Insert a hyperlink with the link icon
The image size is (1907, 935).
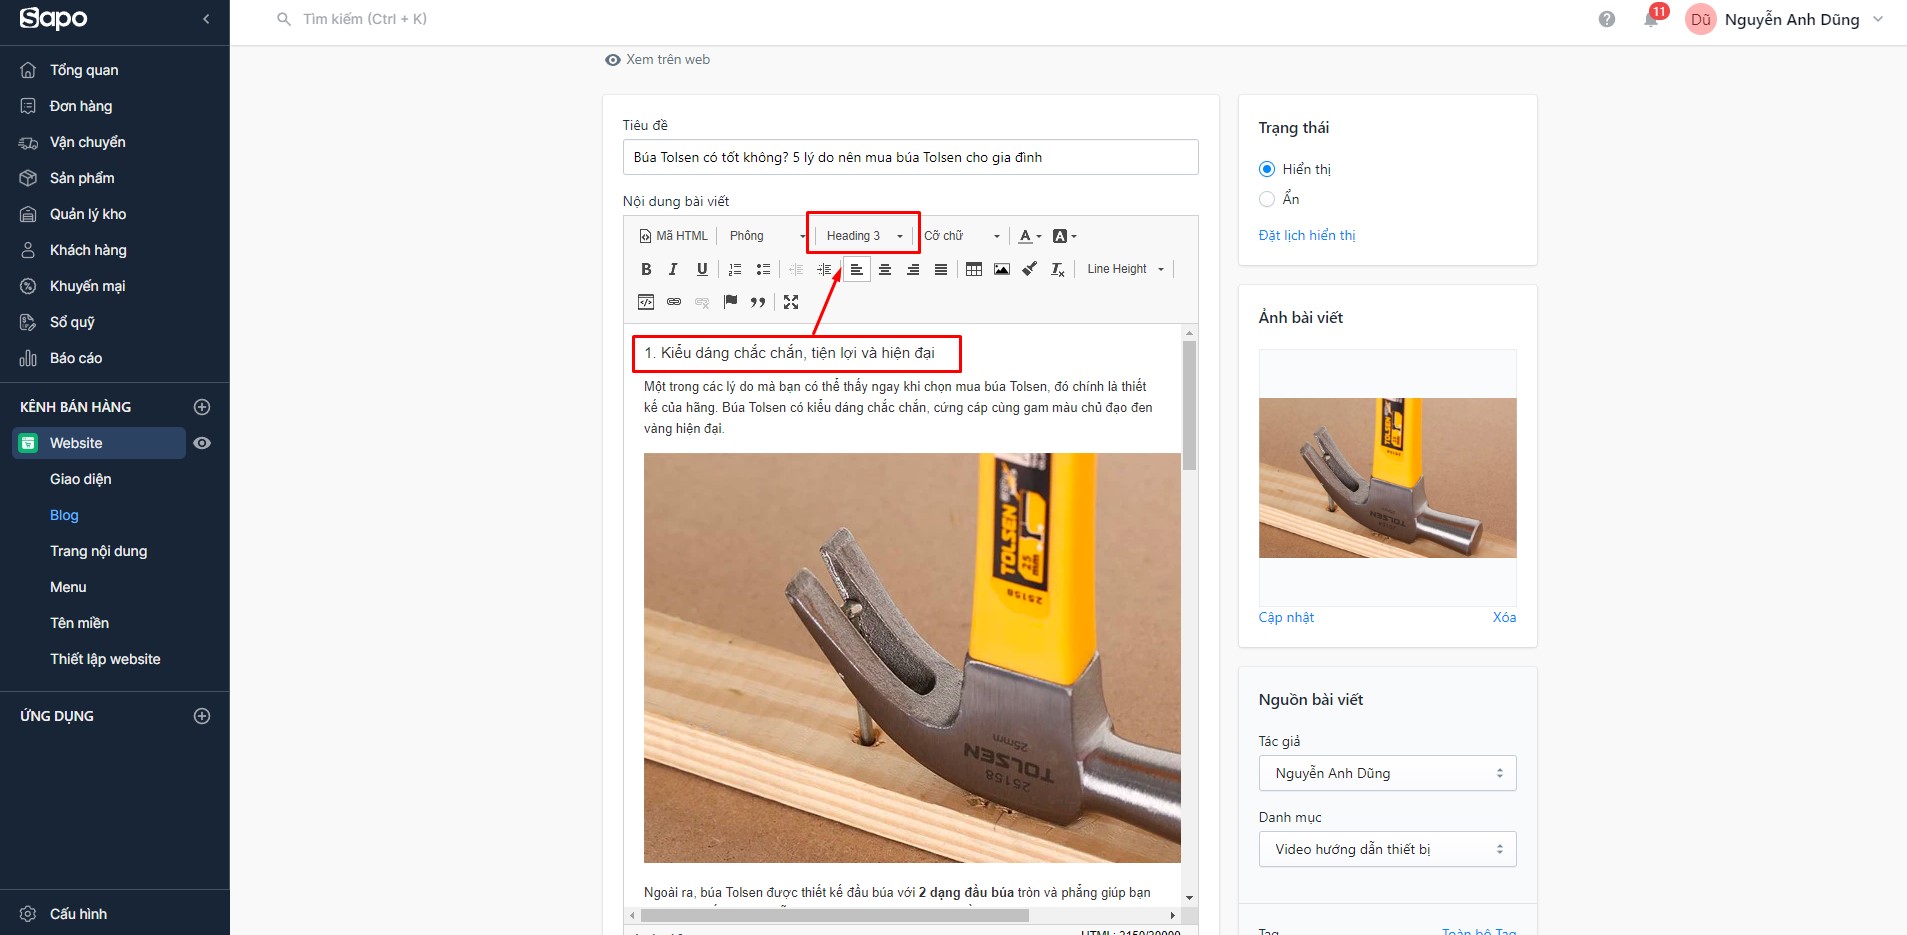point(674,302)
